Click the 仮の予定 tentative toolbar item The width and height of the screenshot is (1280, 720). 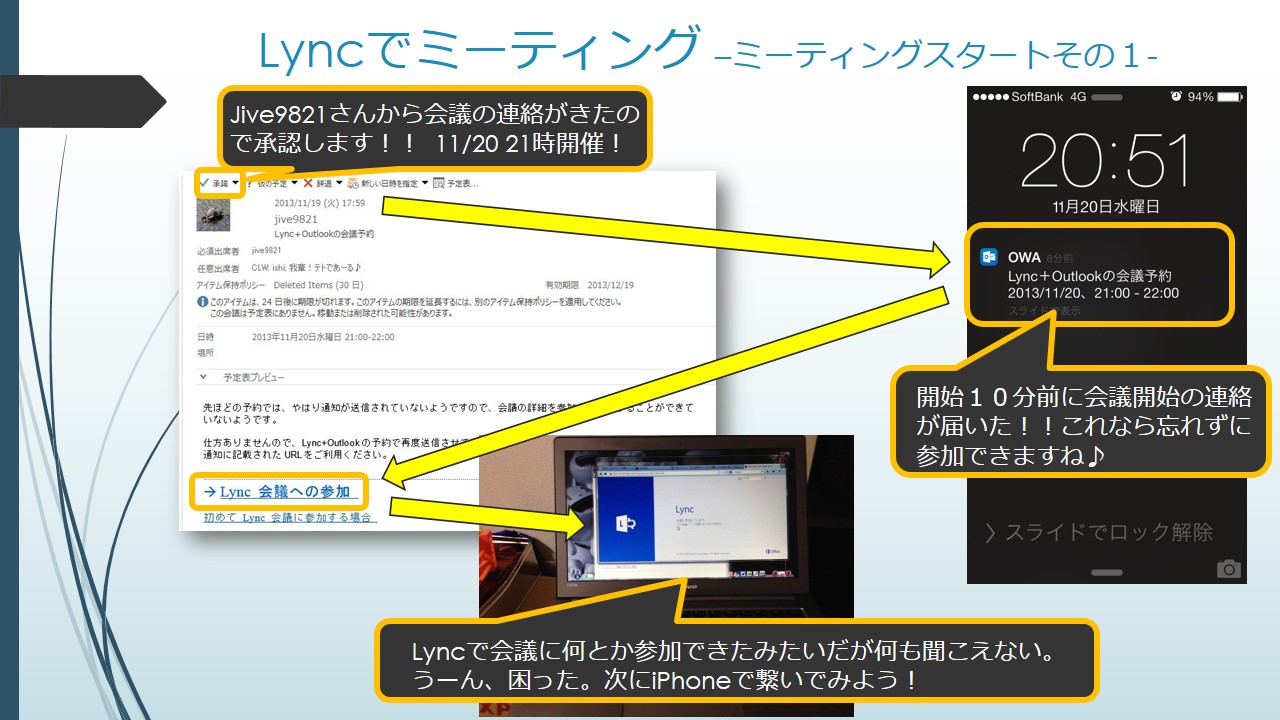point(271,183)
